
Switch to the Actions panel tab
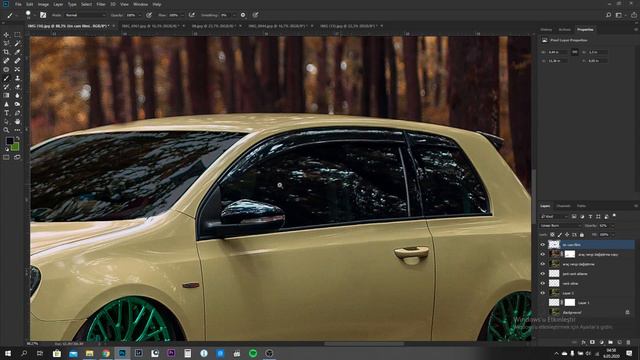click(564, 30)
